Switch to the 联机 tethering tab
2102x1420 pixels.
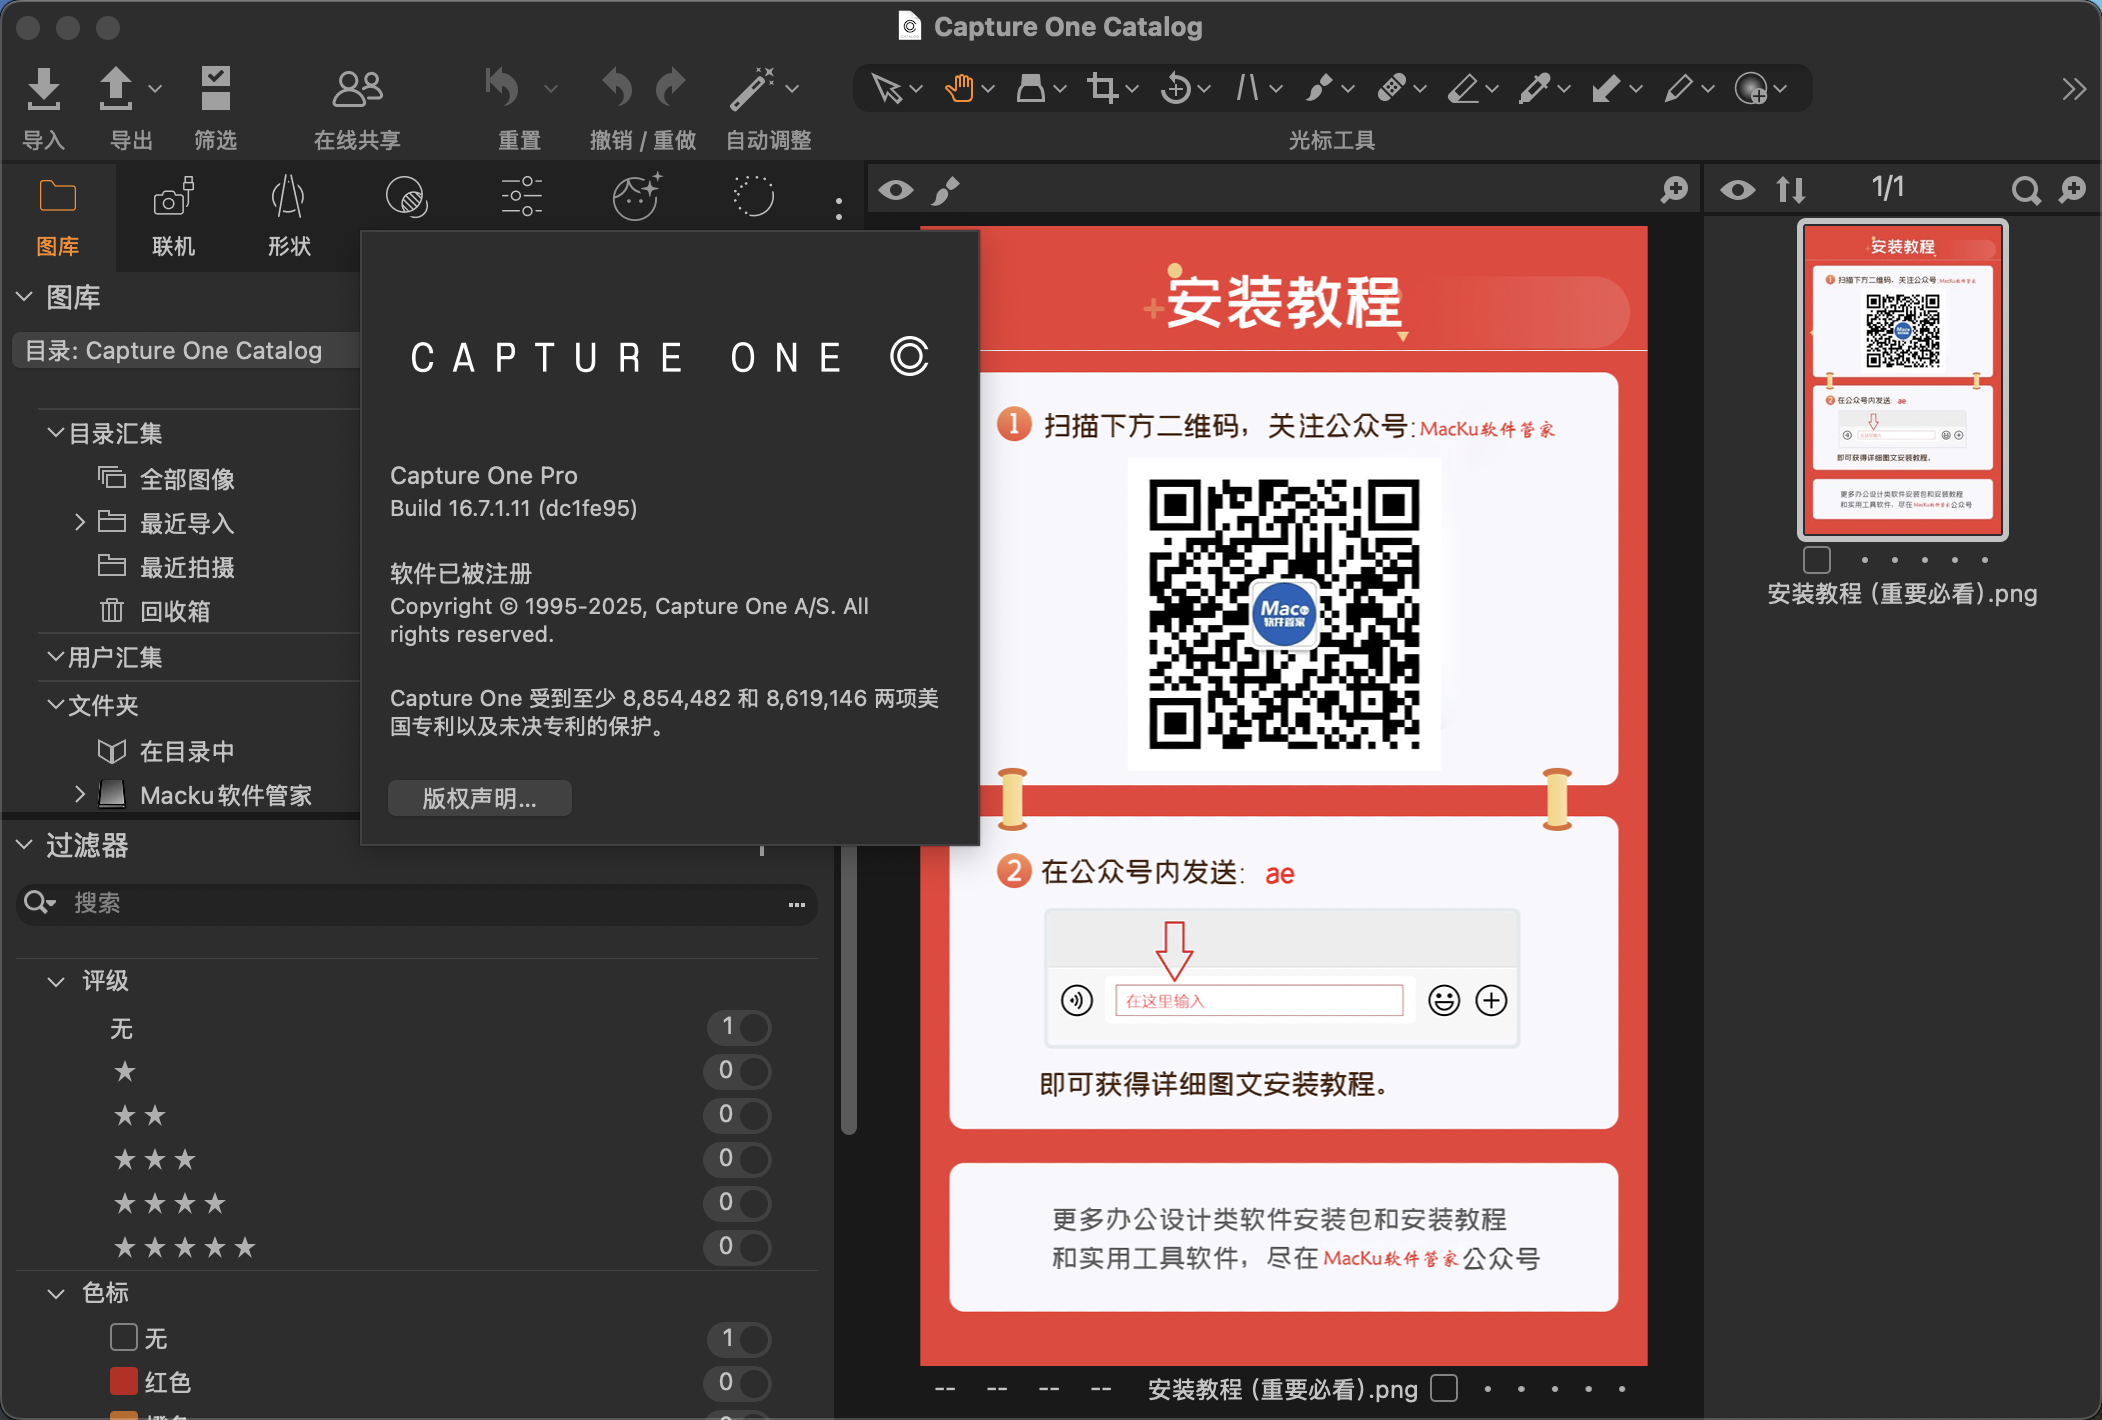(173, 217)
